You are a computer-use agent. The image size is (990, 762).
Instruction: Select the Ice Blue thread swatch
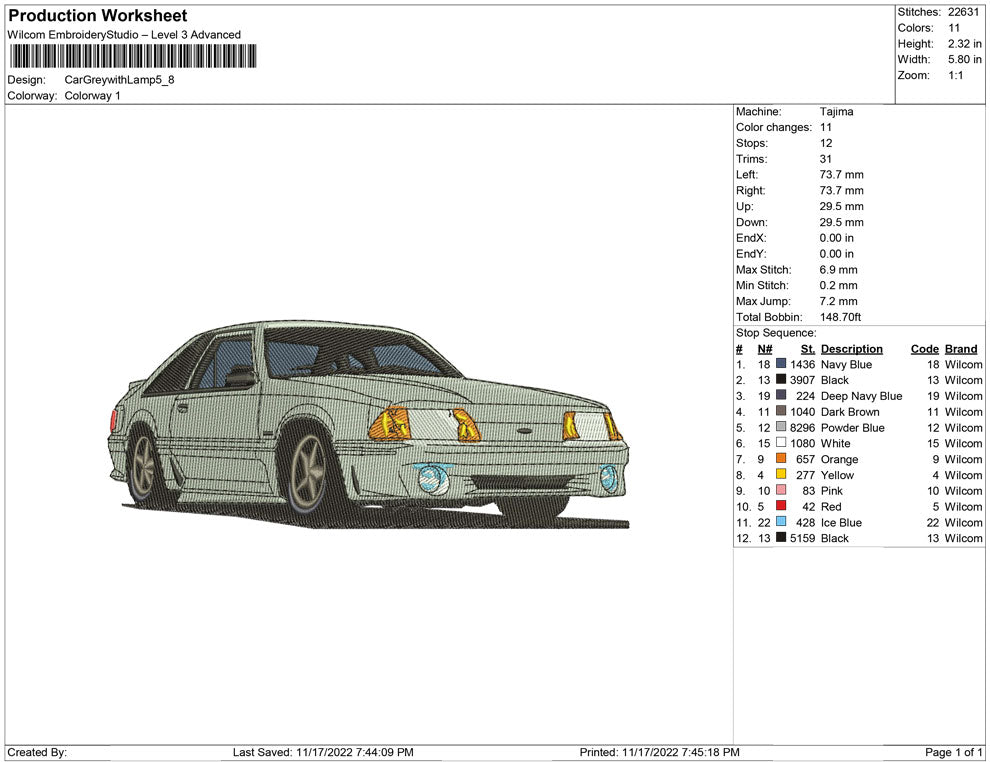click(781, 522)
